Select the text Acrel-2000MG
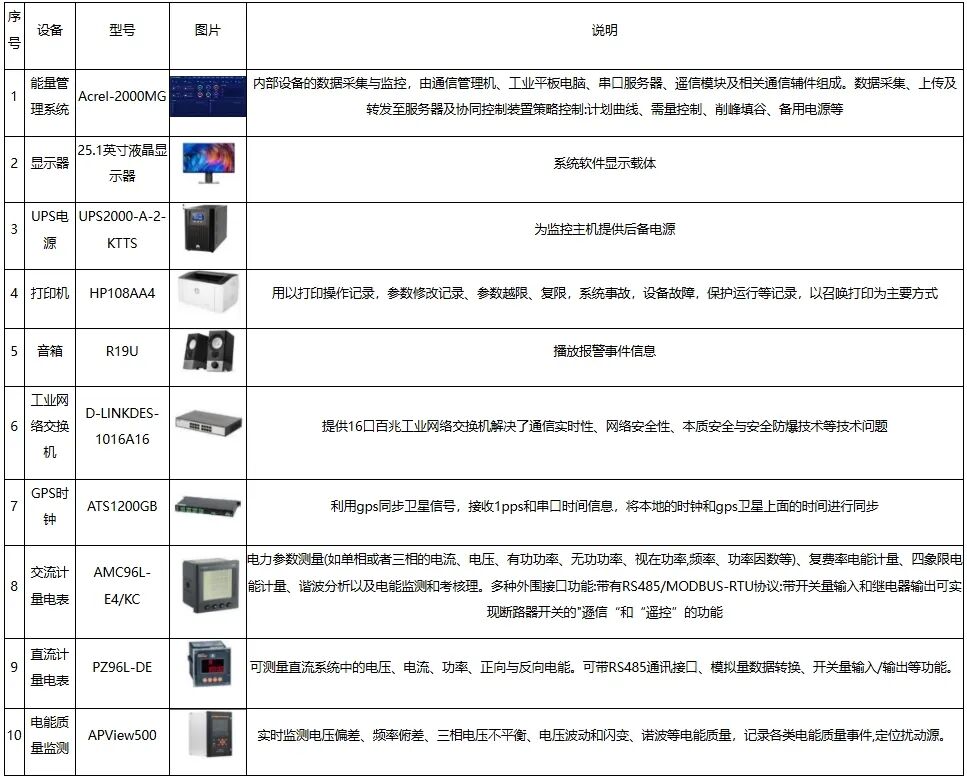The image size is (967, 776). point(121,96)
